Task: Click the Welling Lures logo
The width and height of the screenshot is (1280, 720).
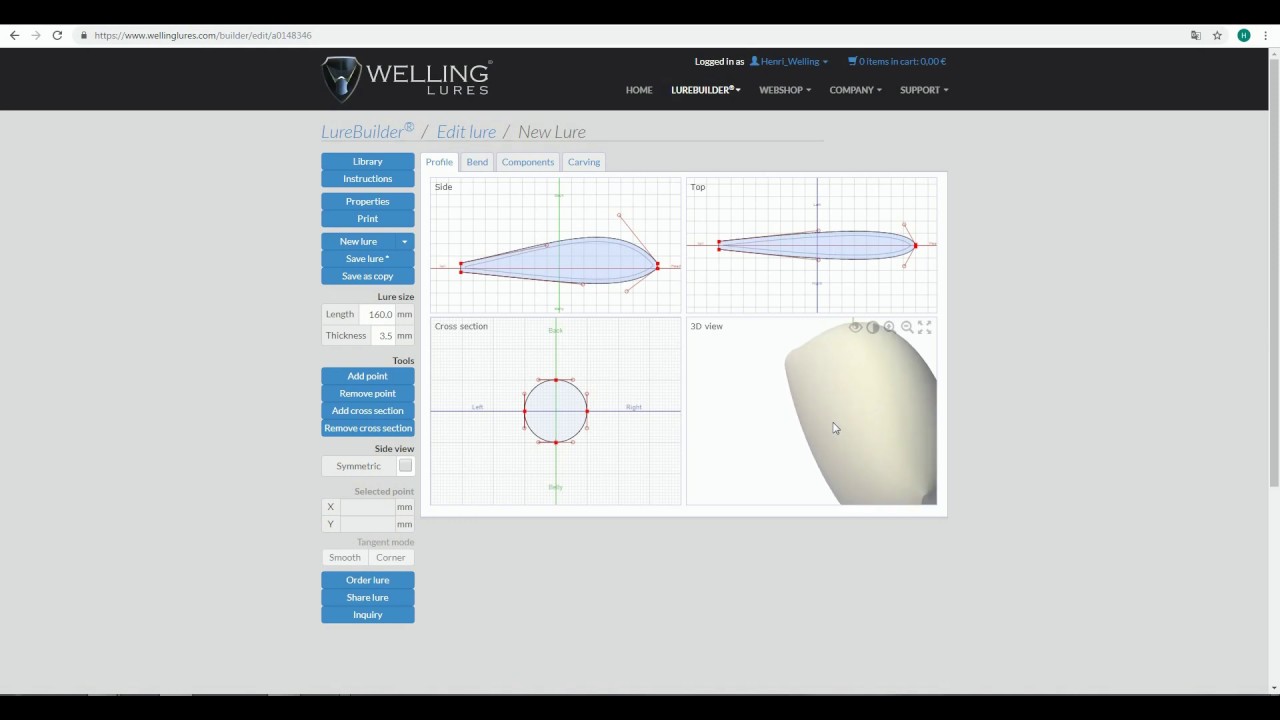Action: pos(406,79)
